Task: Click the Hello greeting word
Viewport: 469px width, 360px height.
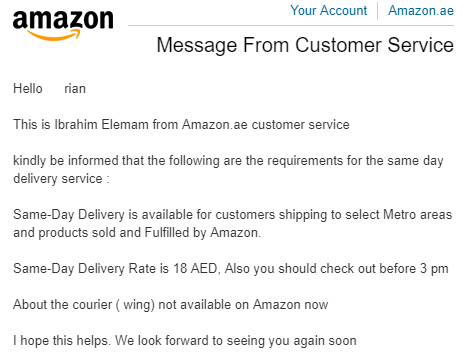Action: point(28,89)
